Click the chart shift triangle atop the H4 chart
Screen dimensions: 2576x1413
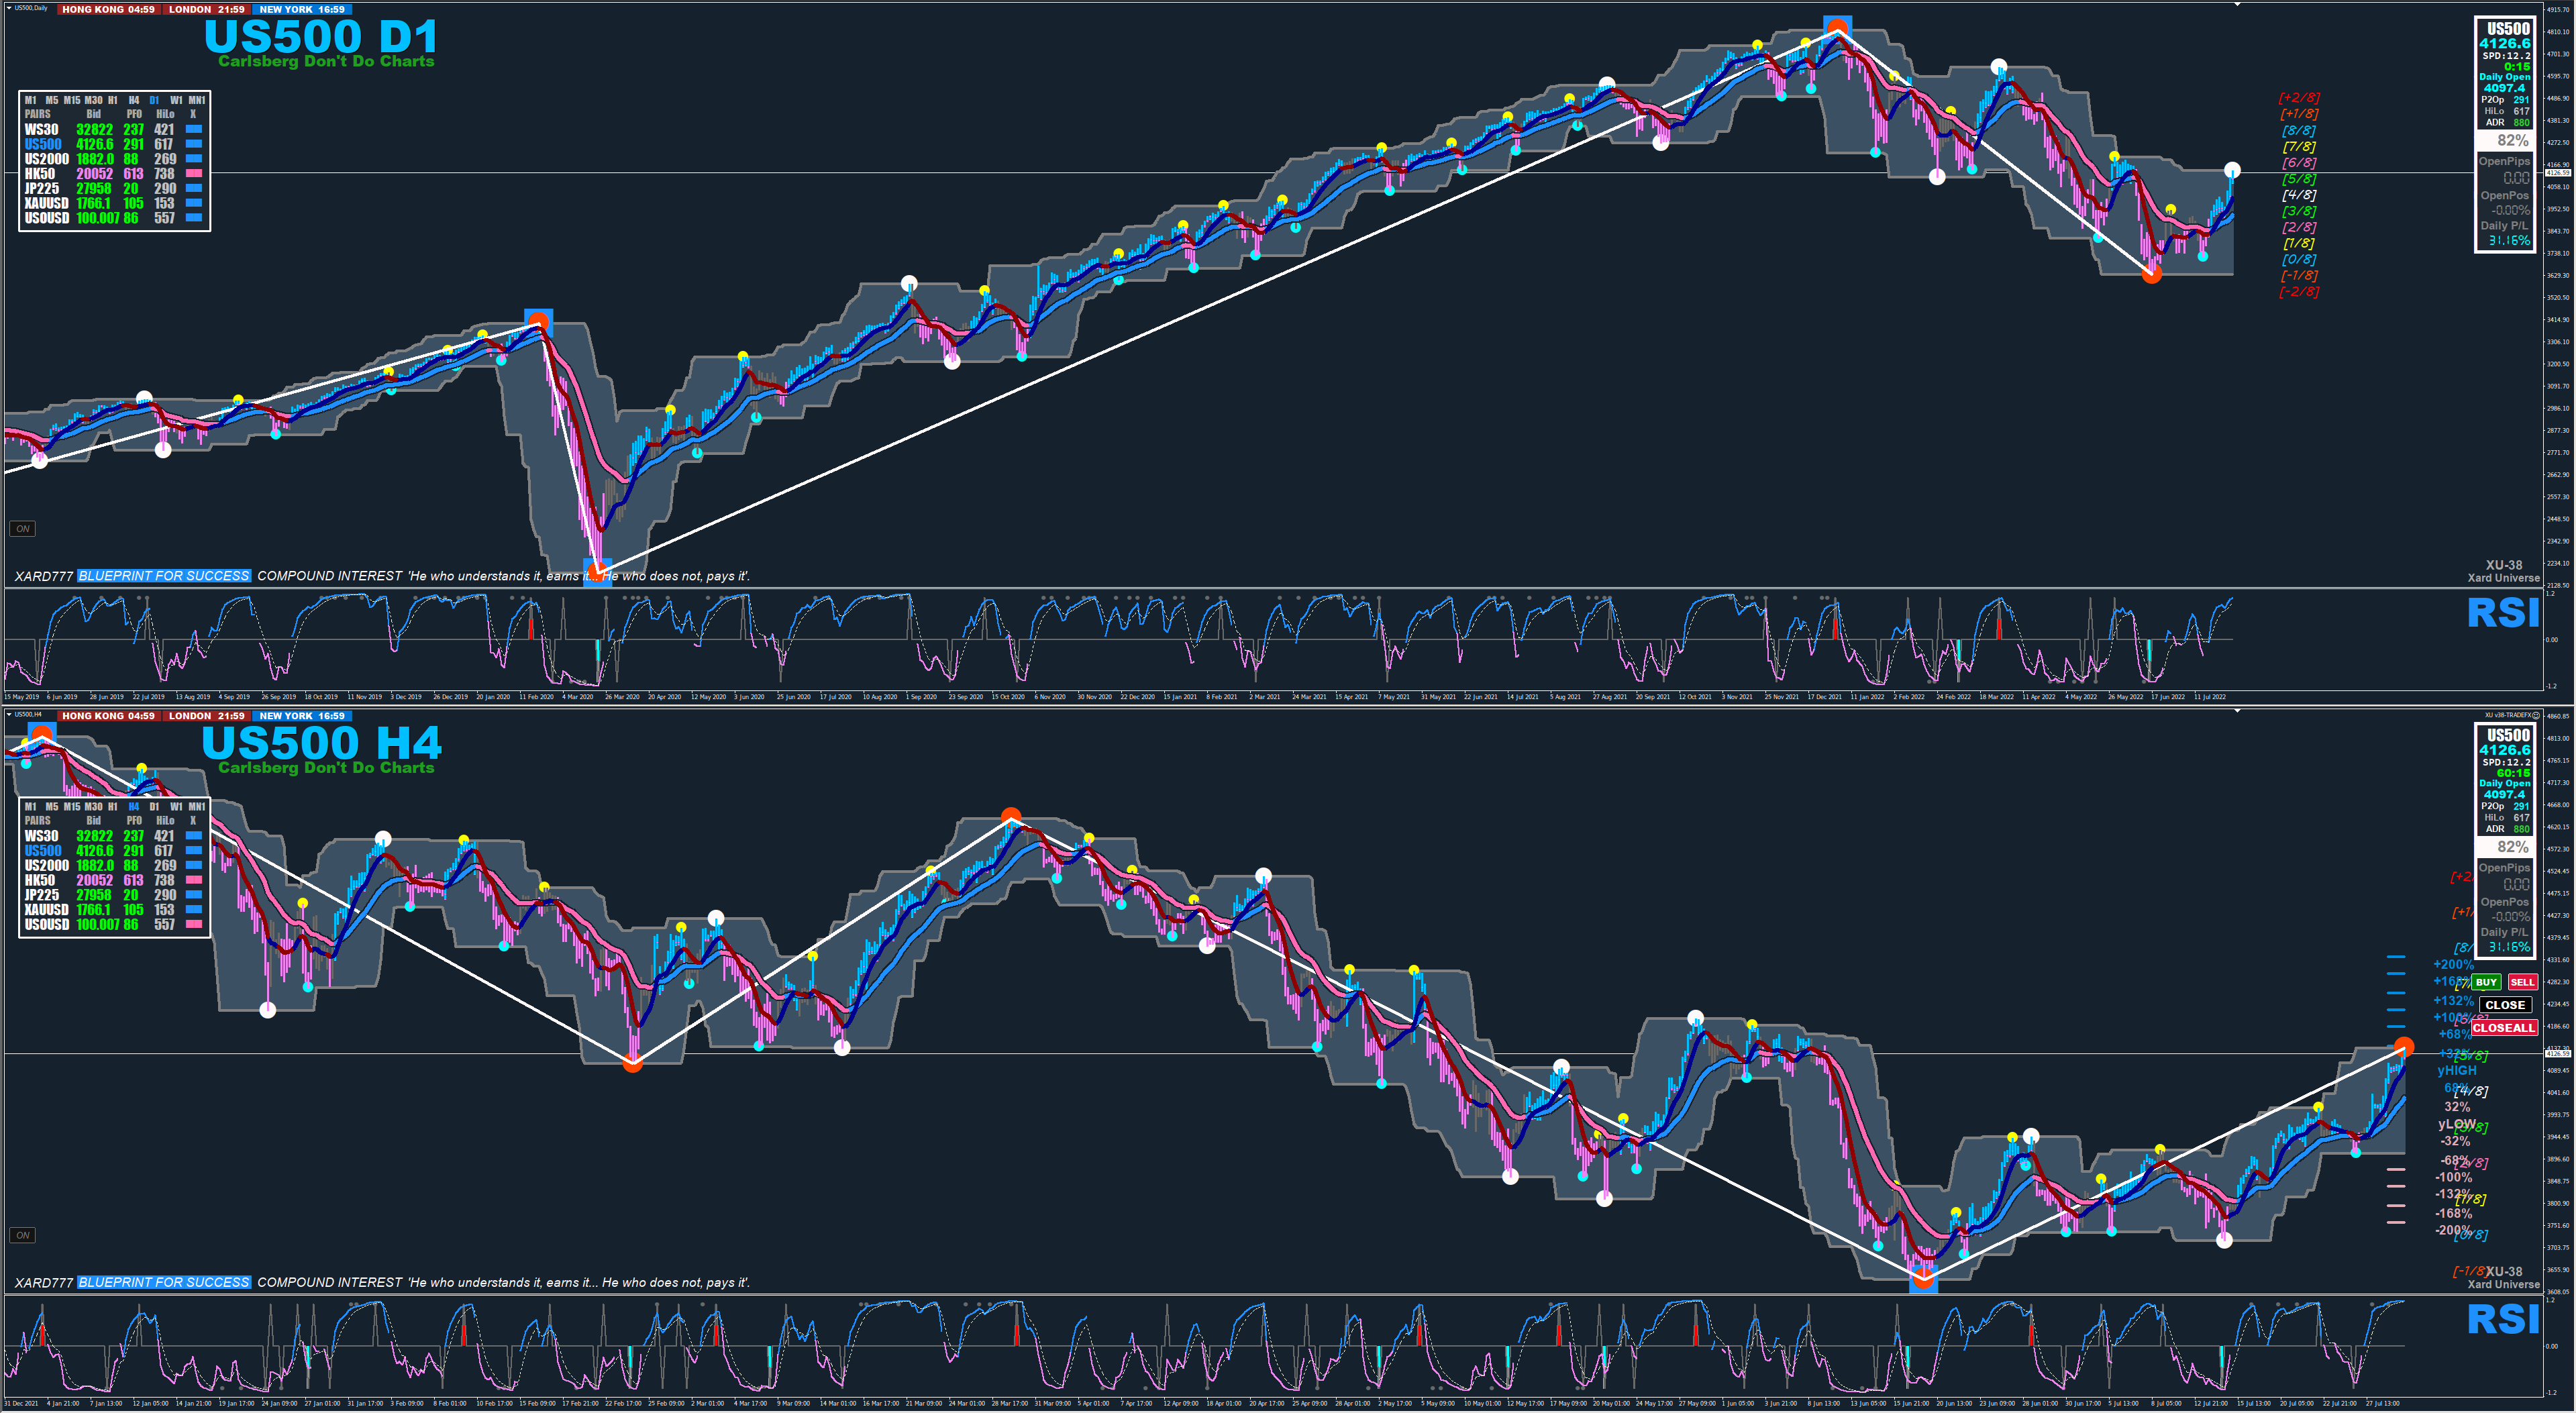[2237, 711]
